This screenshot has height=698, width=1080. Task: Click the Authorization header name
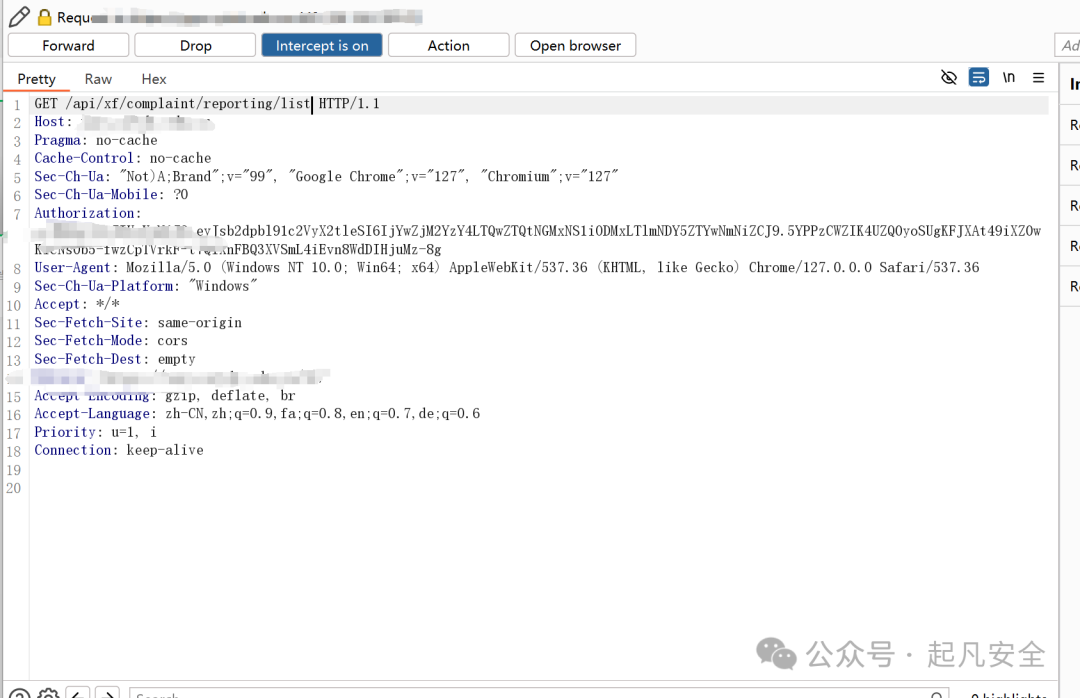click(x=87, y=214)
